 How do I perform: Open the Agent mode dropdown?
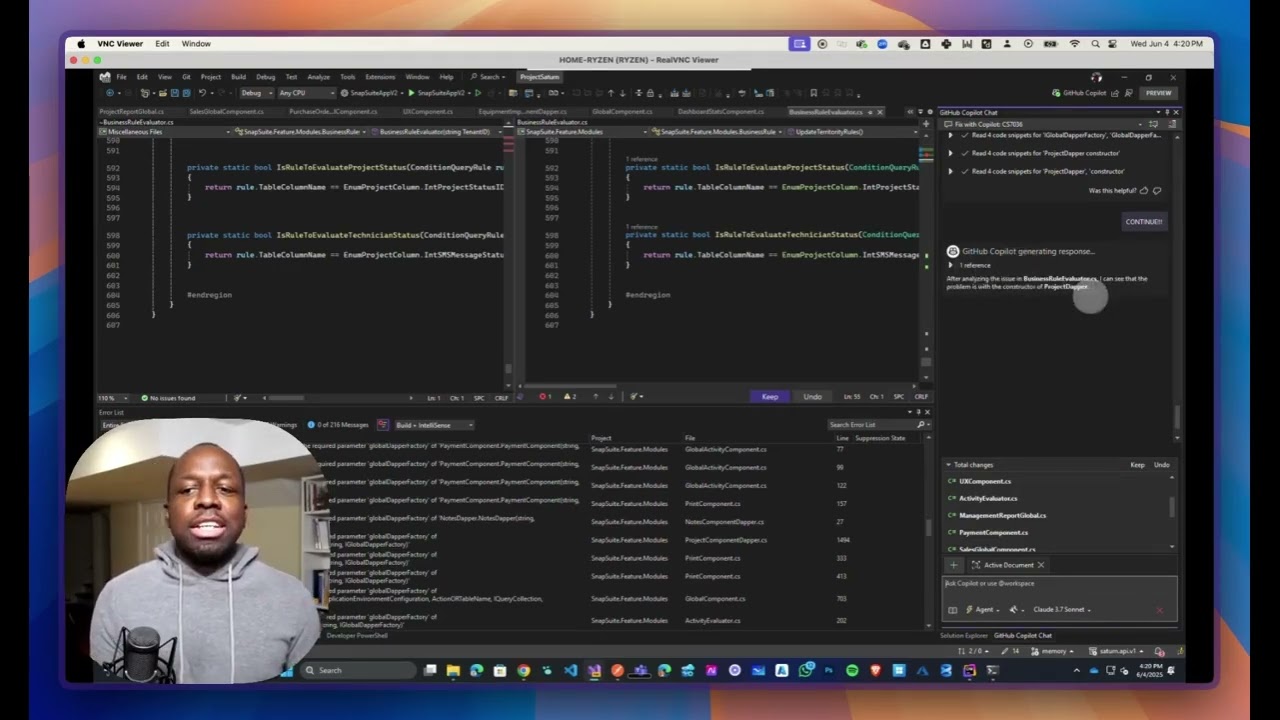pyautogui.click(x=982, y=609)
